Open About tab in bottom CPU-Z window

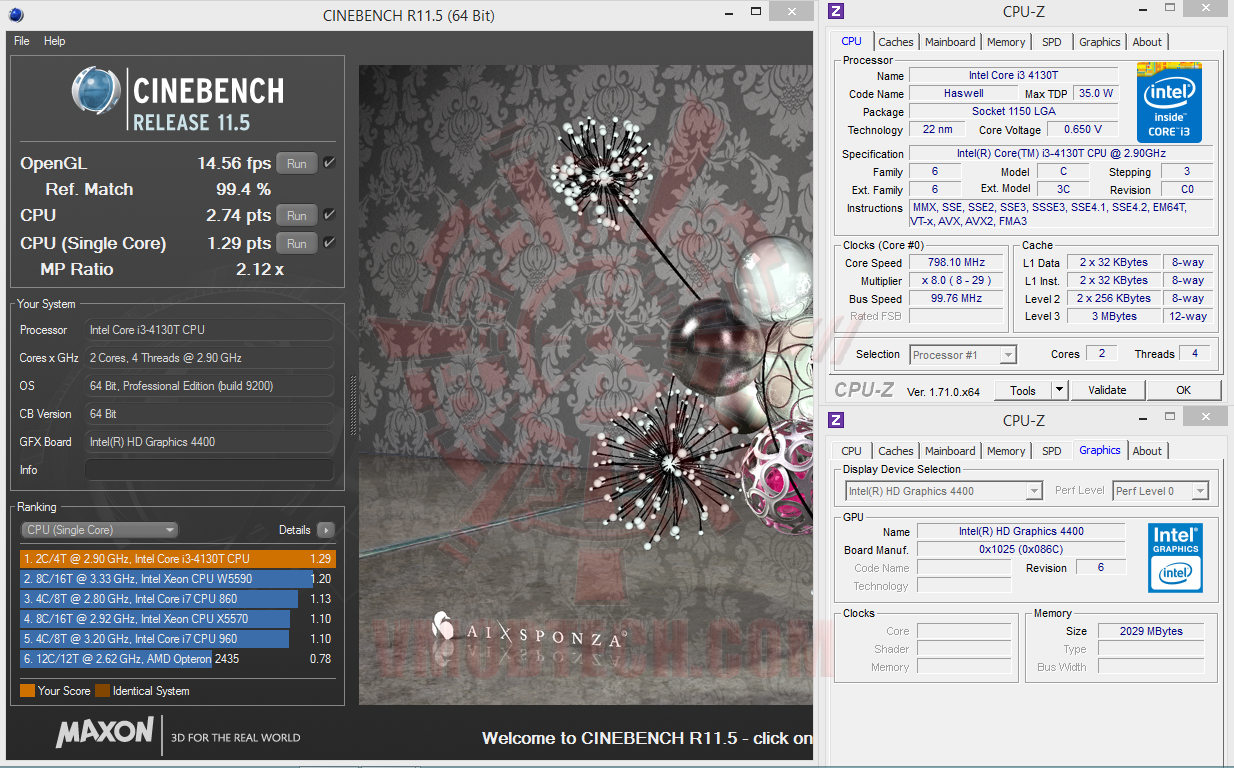1148,451
